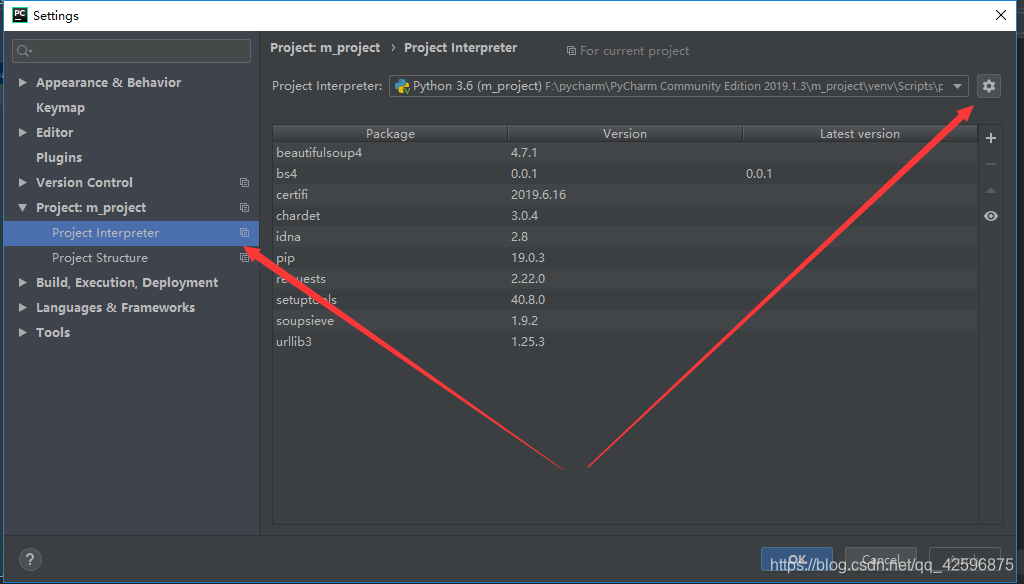This screenshot has height=584, width=1024.
Task: Expand the Version Control section
Action: tap(22, 182)
